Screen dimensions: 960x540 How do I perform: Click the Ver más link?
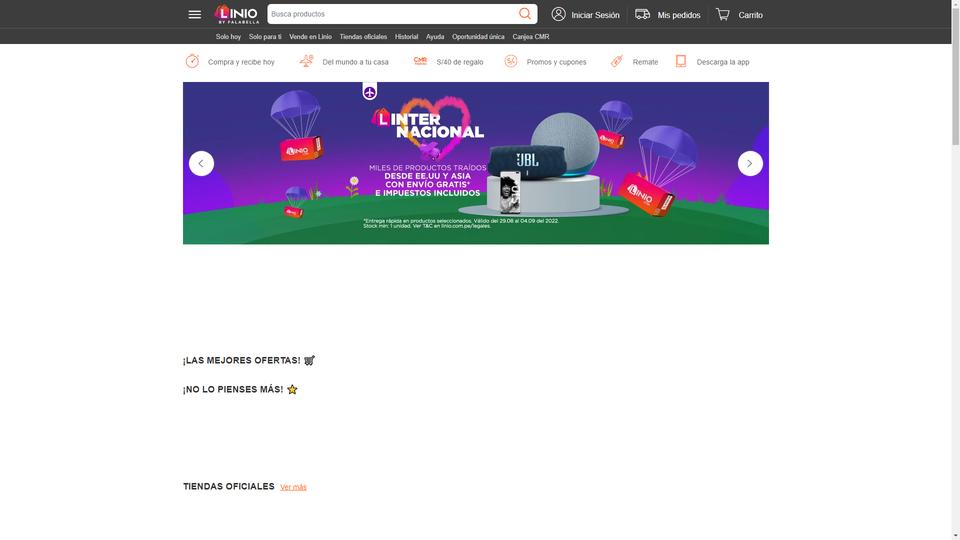[293, 487]
